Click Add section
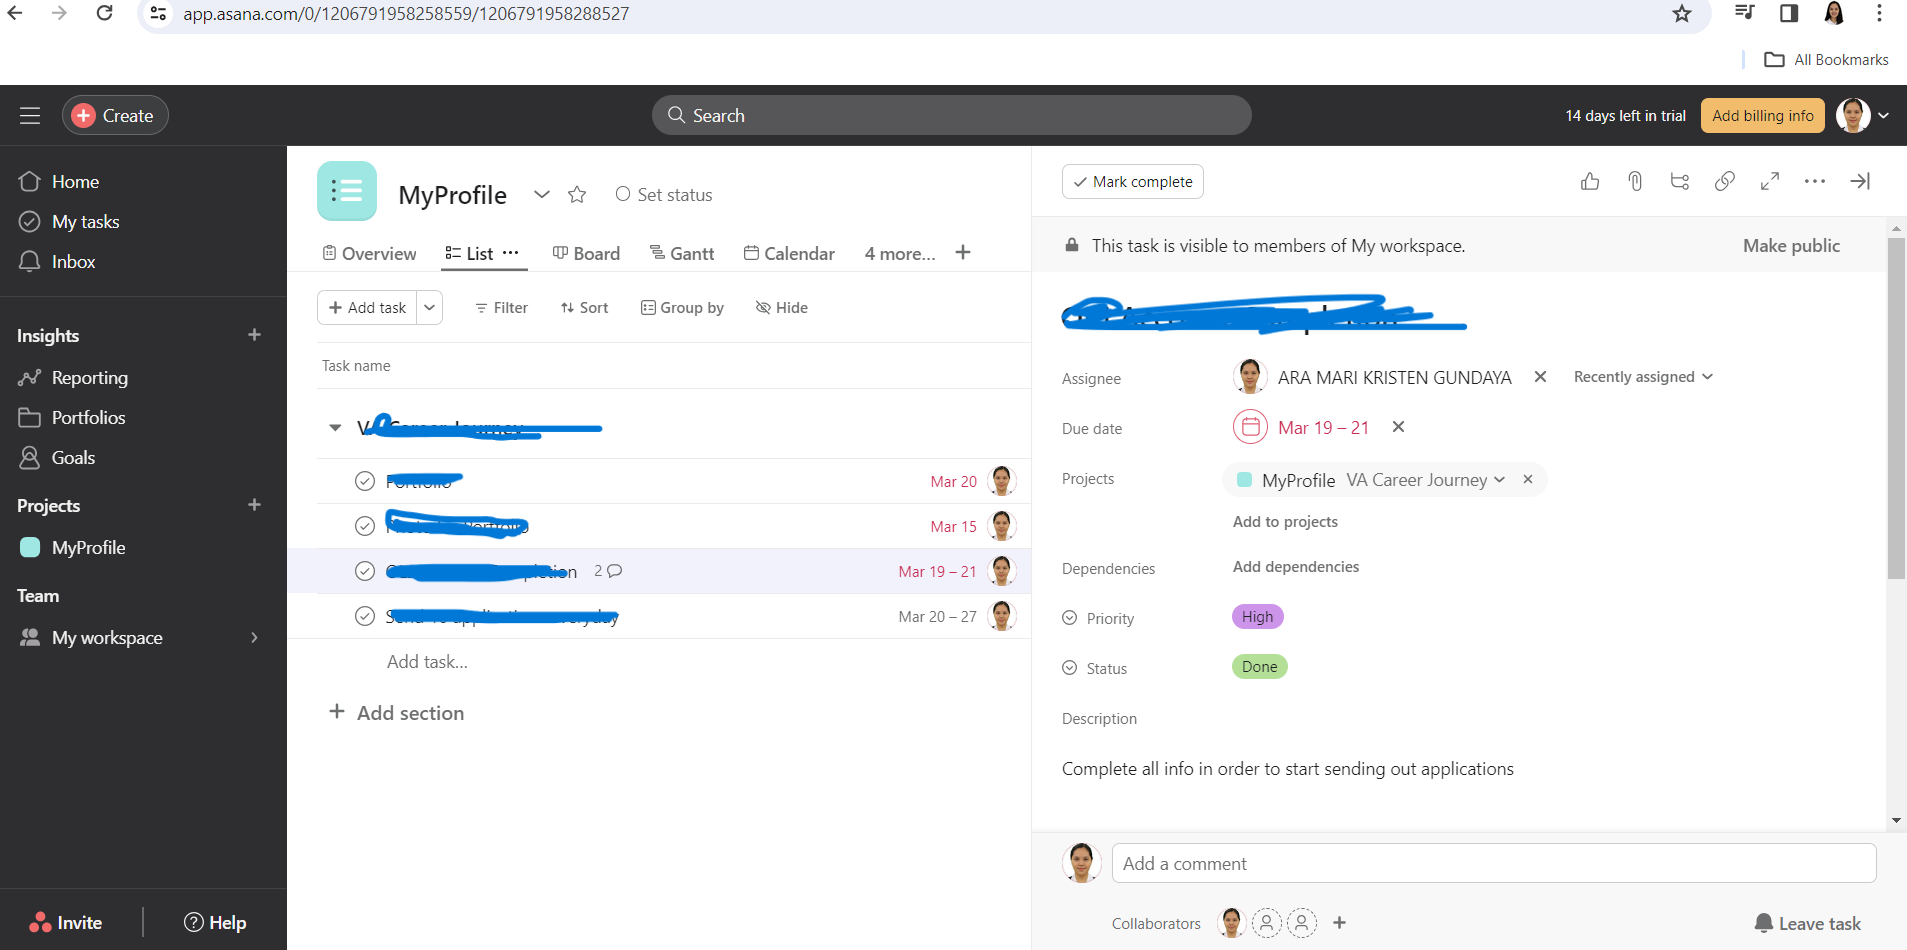The height and width of the screenshot is (950, 1907). click(397, 713)
